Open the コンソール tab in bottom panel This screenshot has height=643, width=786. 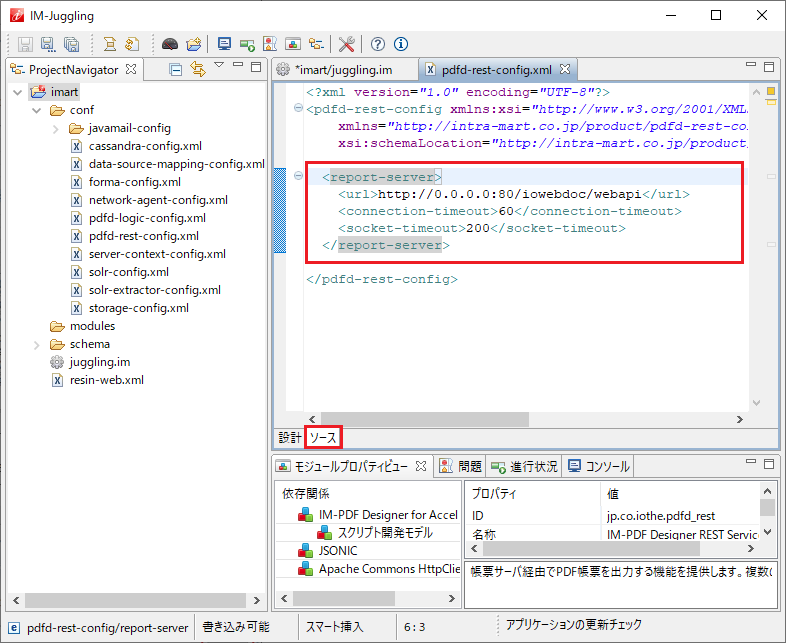[x=598, y=466]
